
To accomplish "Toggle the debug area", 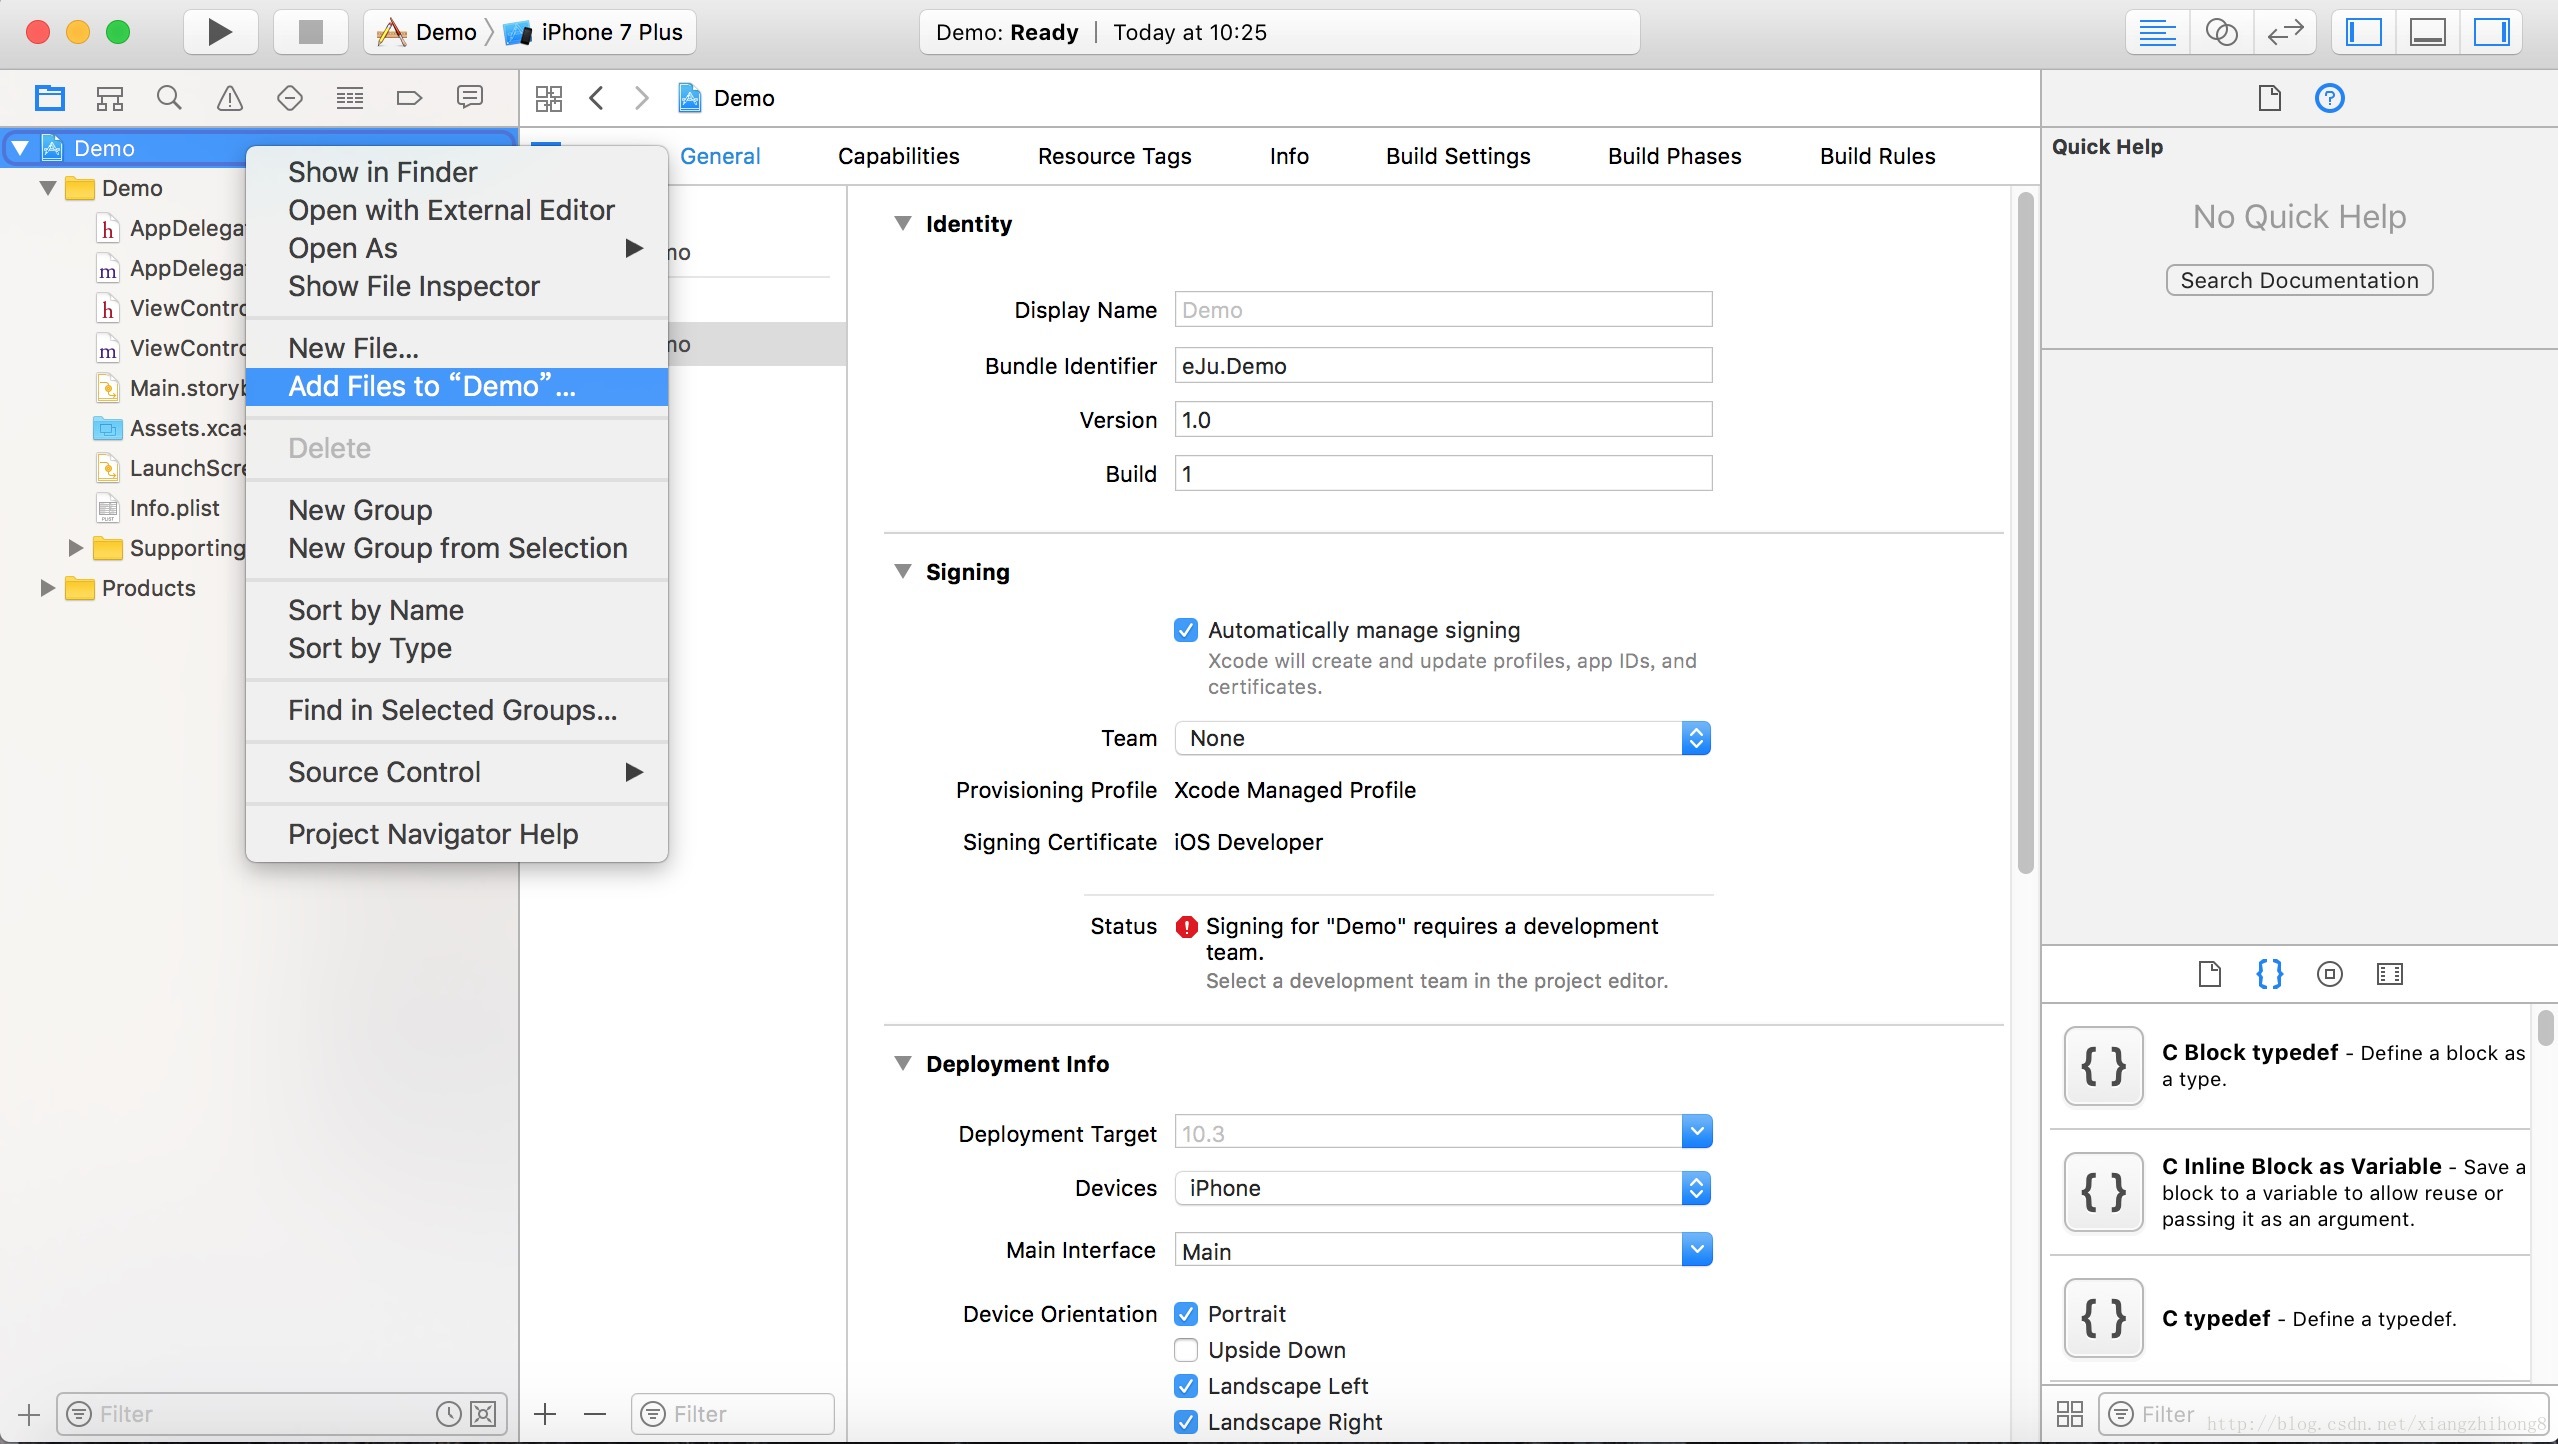I will (x=2428, y=32).
